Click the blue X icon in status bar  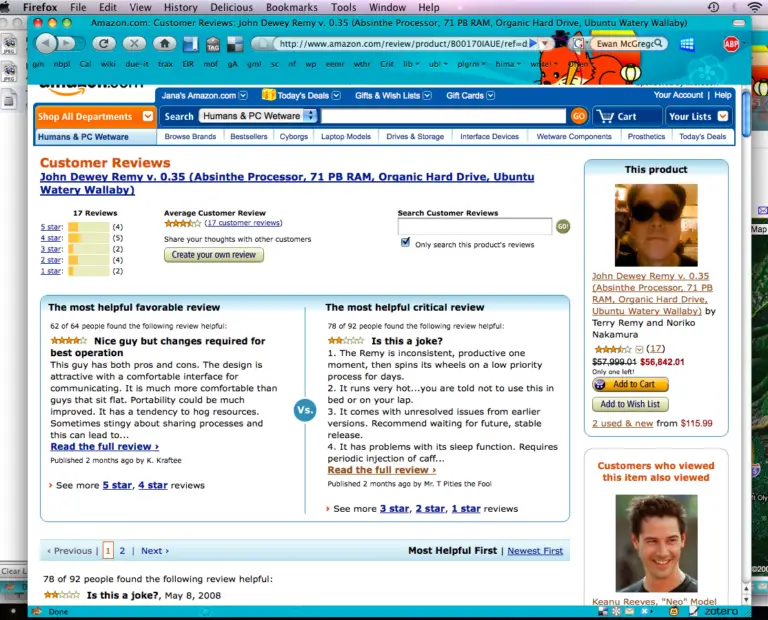pyautogui.click(x=644, y=611)
